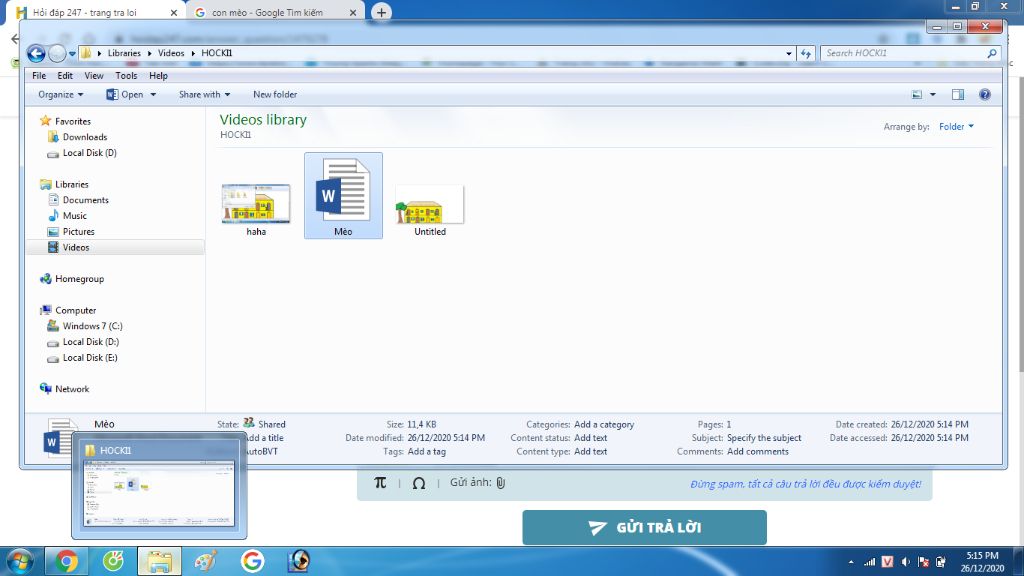Click Videos in the address breadcrumb
The height and width of the screenshot is (576, 1024).
pyautogui.click(x=171, y=54)
